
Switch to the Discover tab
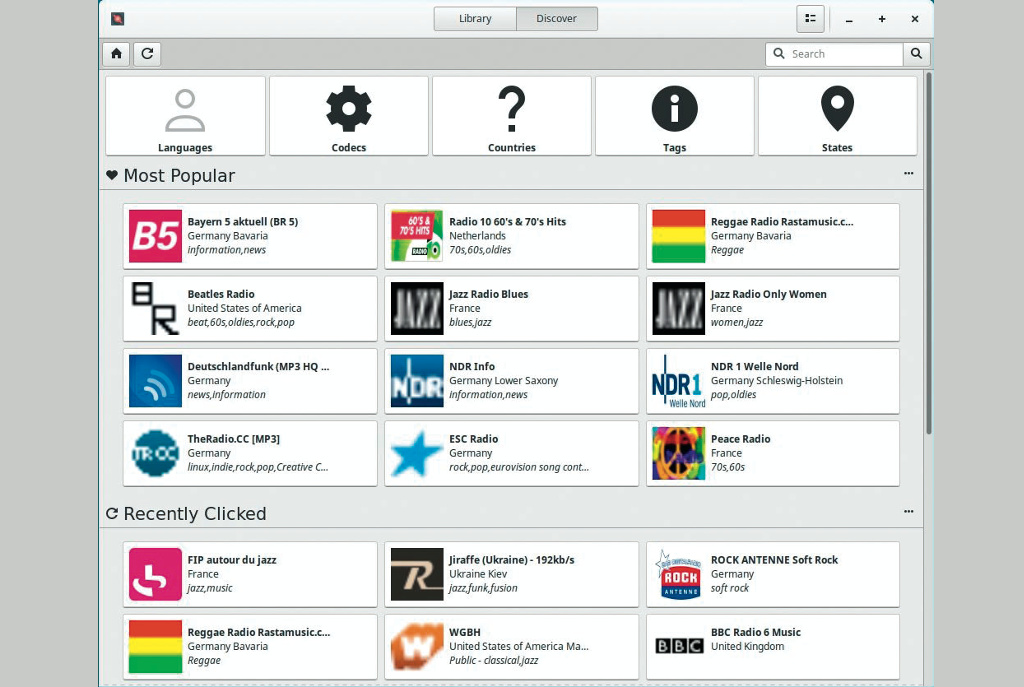[556, 18]
